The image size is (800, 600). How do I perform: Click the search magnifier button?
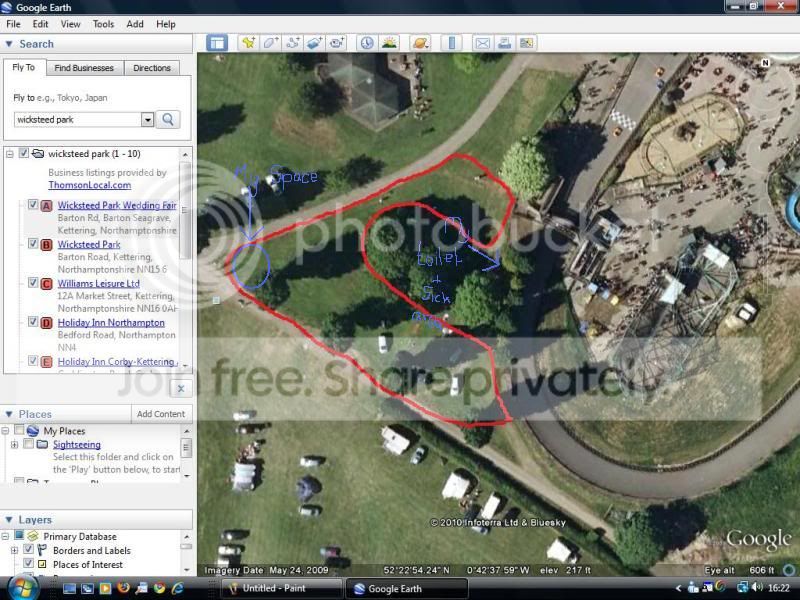[168, 119]
